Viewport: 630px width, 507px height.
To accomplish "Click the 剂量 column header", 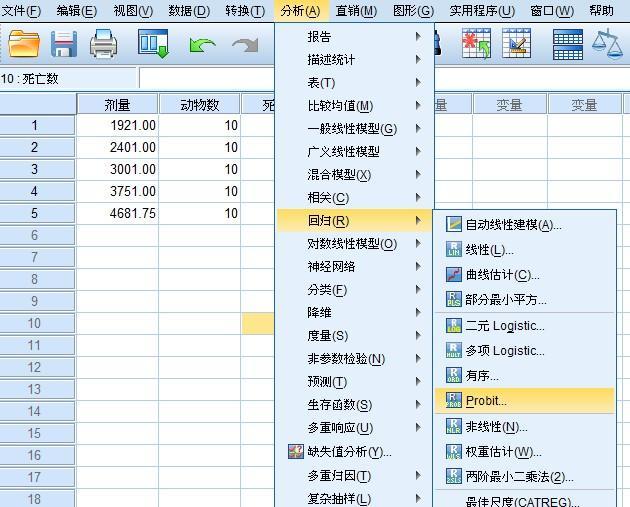I will [x=117, y=105].
